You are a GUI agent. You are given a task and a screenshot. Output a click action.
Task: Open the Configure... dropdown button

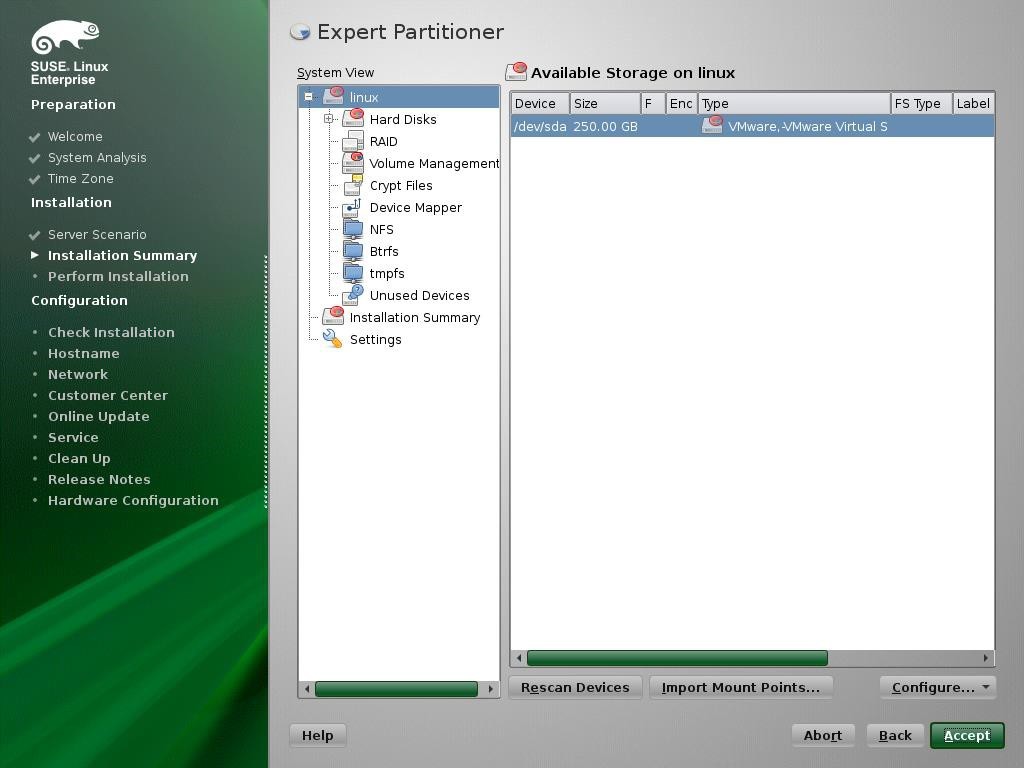click(x=938, y=687)
